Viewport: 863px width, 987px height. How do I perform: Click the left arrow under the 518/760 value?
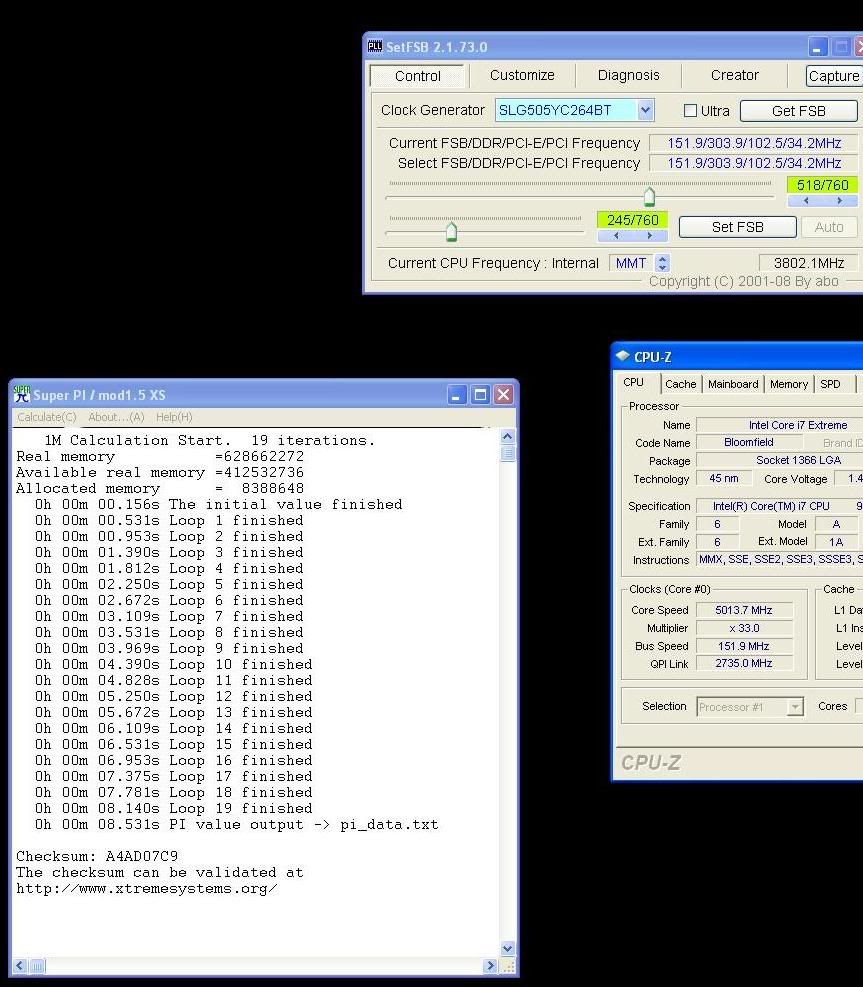tap(807, 200)
